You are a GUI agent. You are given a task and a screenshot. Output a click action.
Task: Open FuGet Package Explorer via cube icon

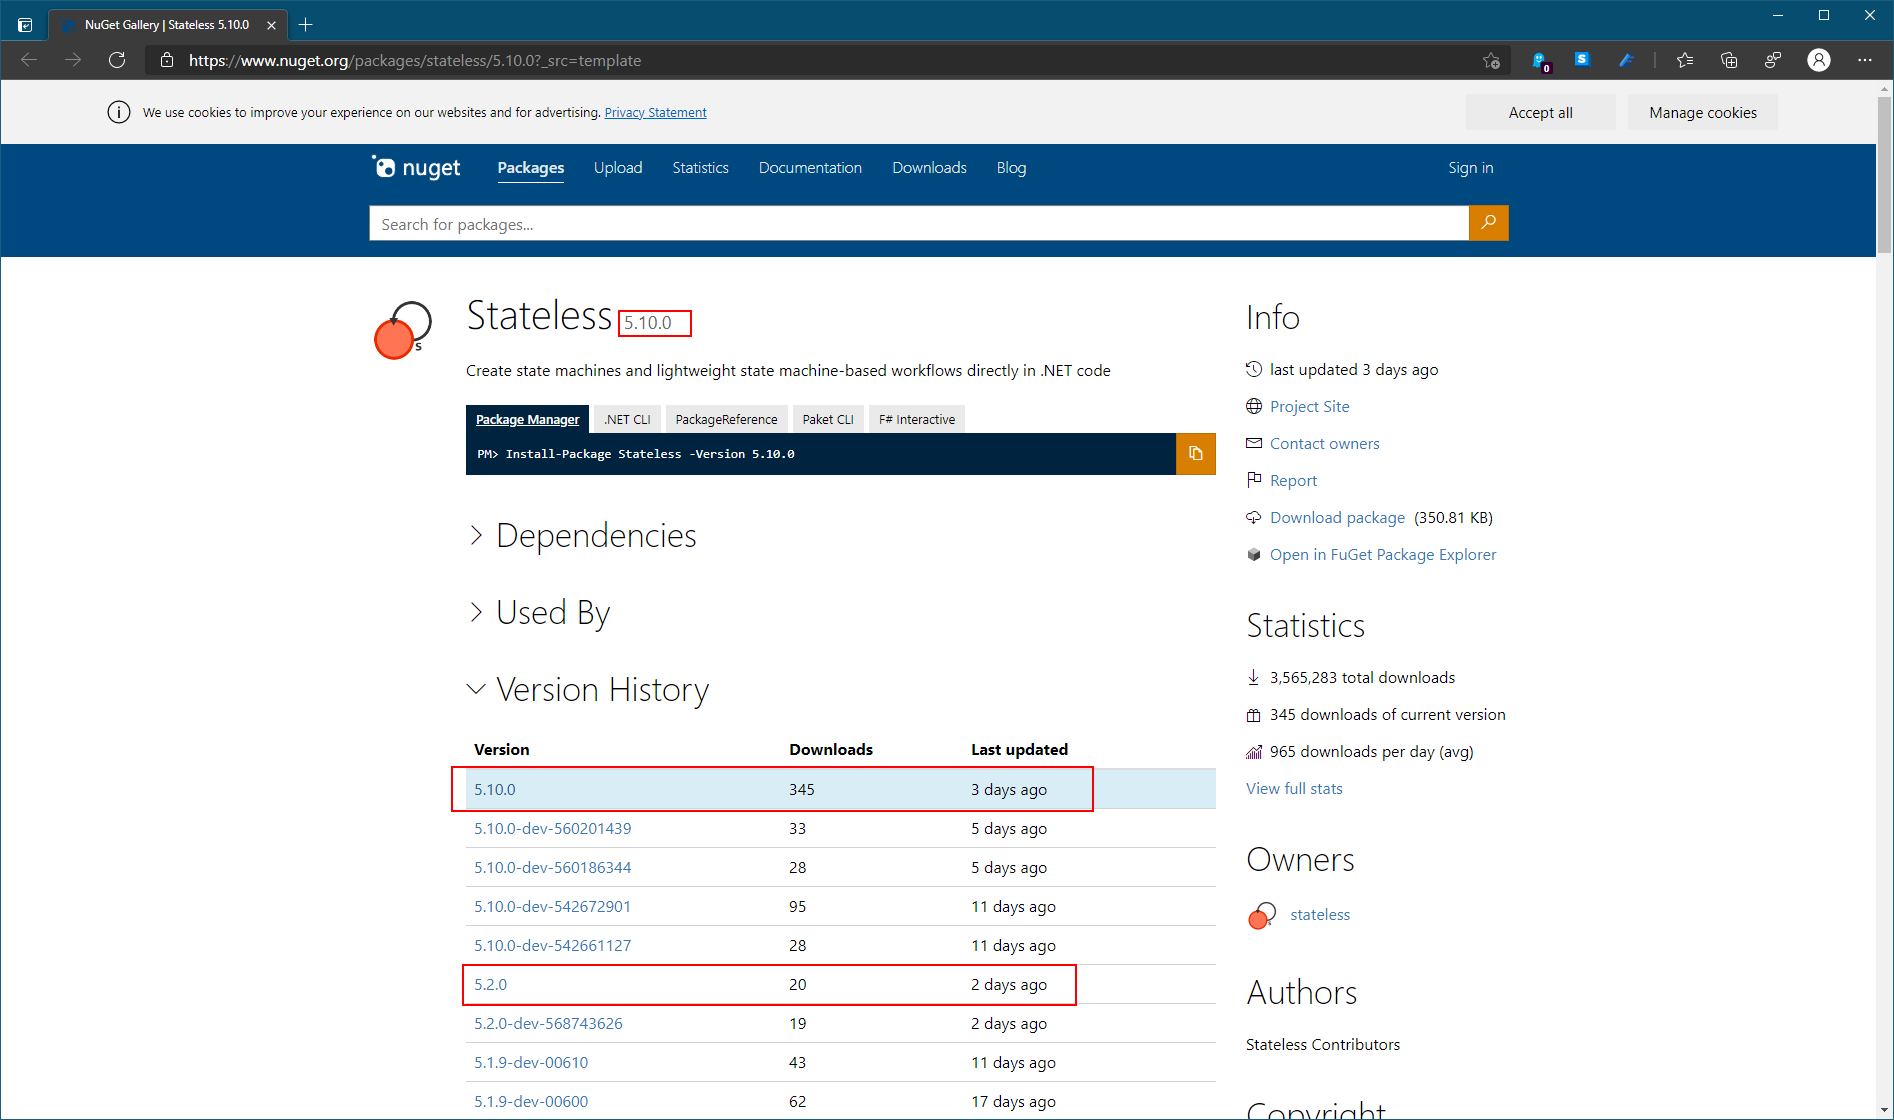pos(1254,554)
